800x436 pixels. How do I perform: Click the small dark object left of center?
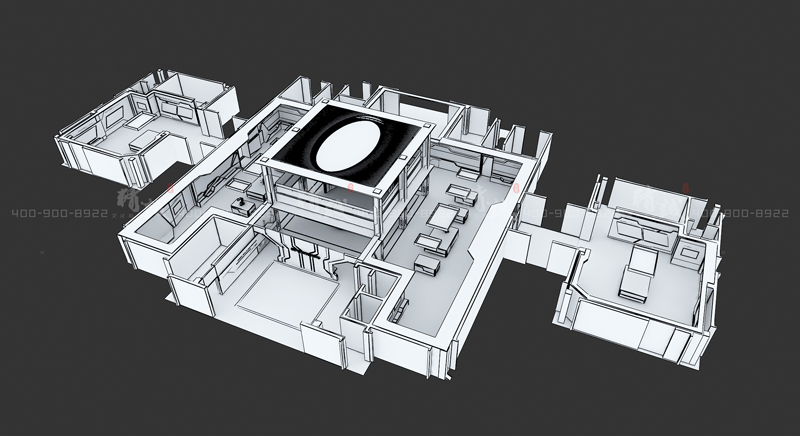click(x=240, y=204)
